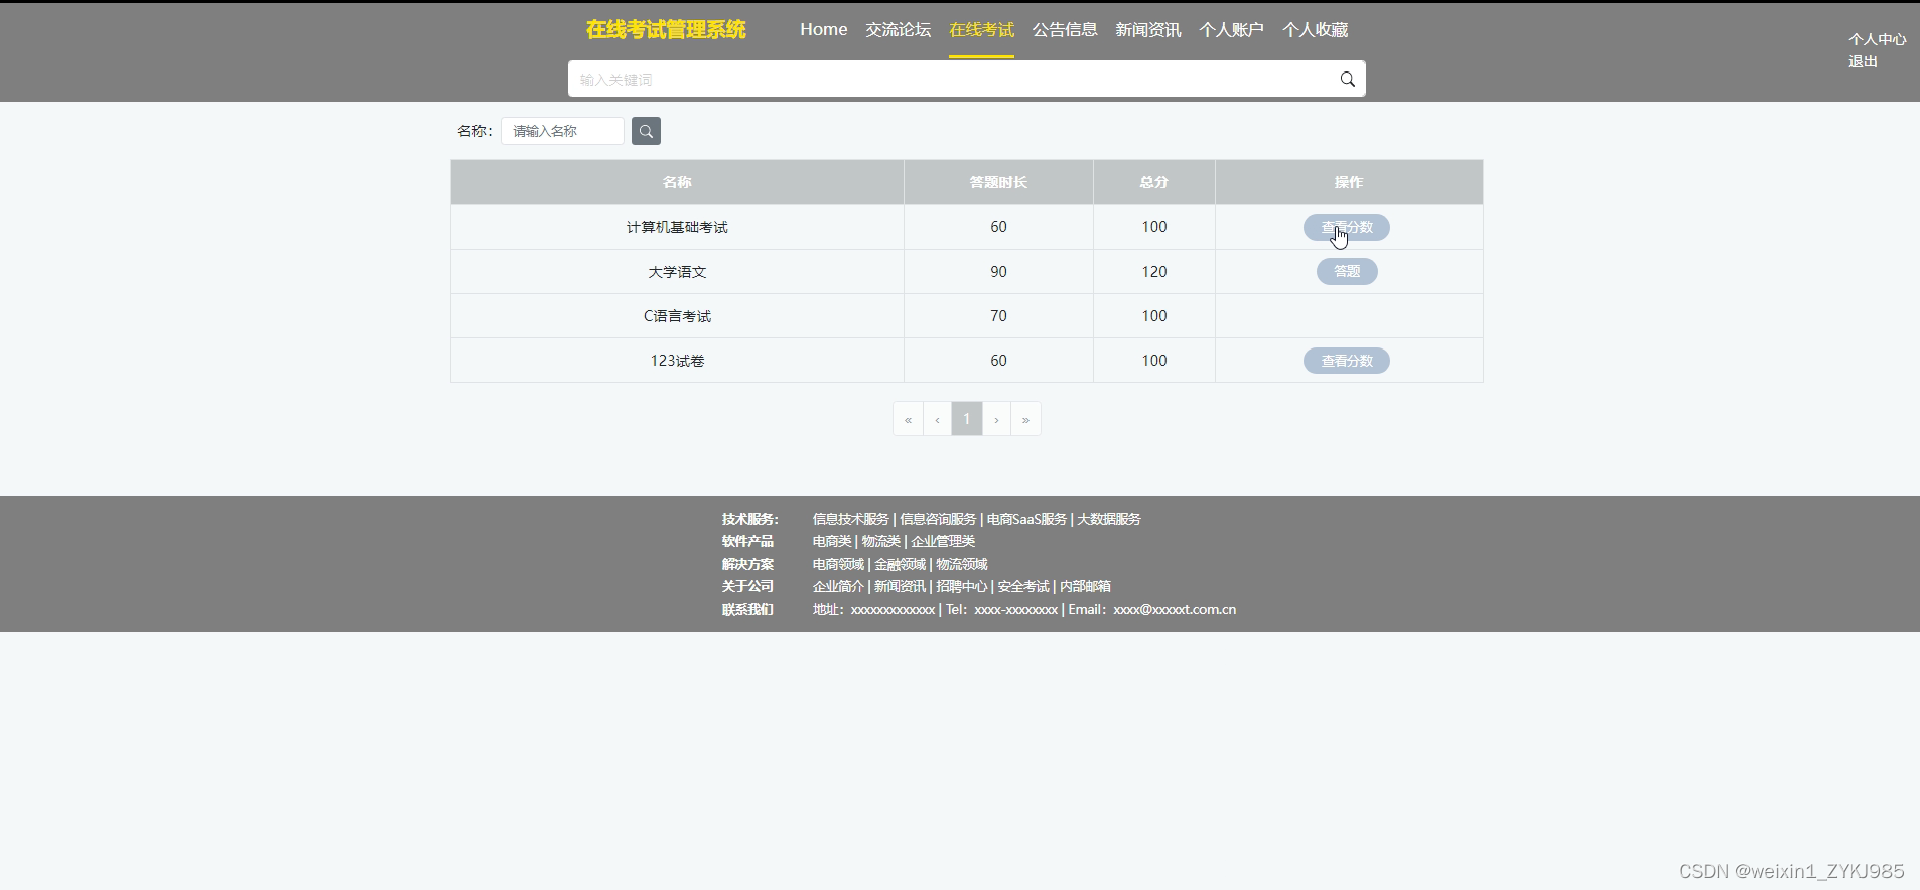Viewport: 1920px width, 890px height.
Task: Click the 70 duration cell of C语言考试
Action: pos(998,316)
